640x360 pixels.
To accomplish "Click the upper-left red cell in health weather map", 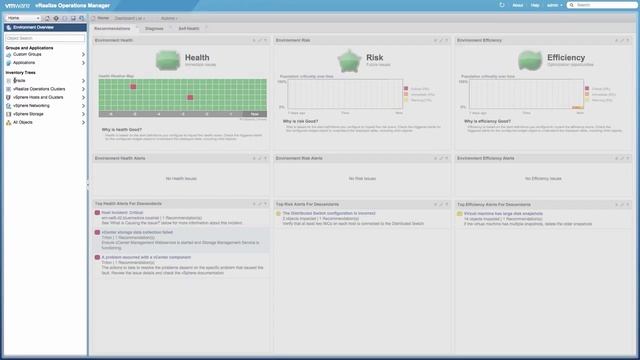I will 133,87.
